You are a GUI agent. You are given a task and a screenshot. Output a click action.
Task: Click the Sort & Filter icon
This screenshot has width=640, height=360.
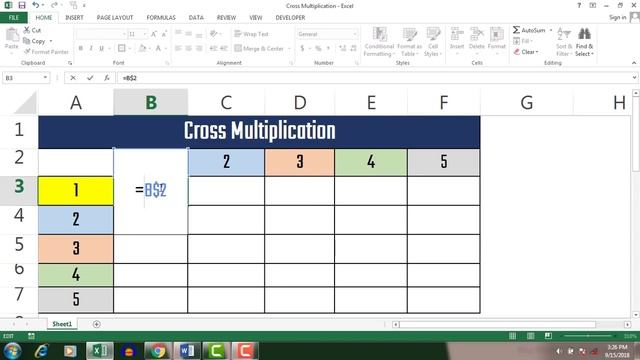(x=564, y=34)
